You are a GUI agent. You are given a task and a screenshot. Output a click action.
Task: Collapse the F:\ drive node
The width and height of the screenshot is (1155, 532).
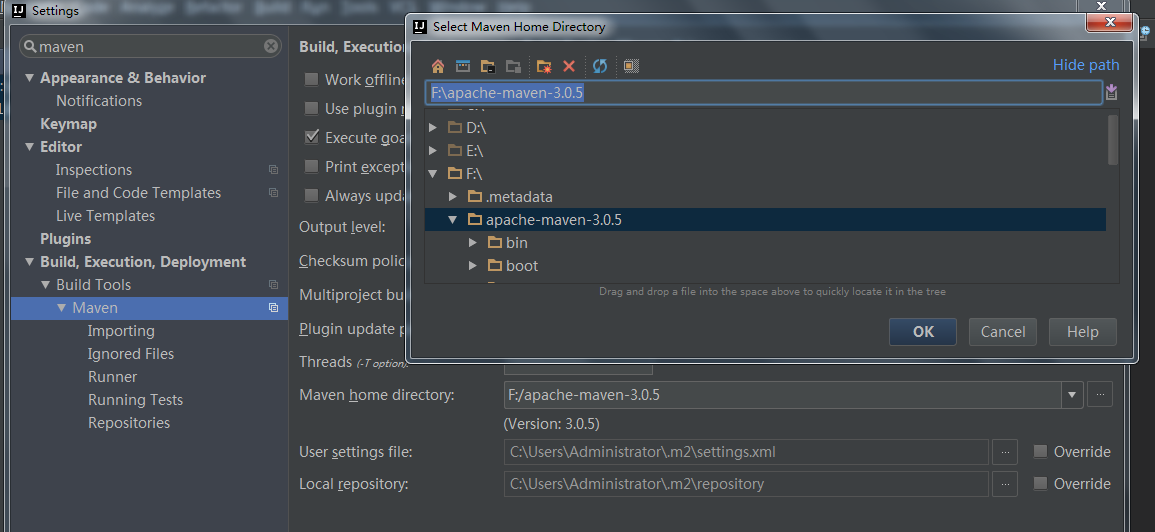[x=433, y=174]
